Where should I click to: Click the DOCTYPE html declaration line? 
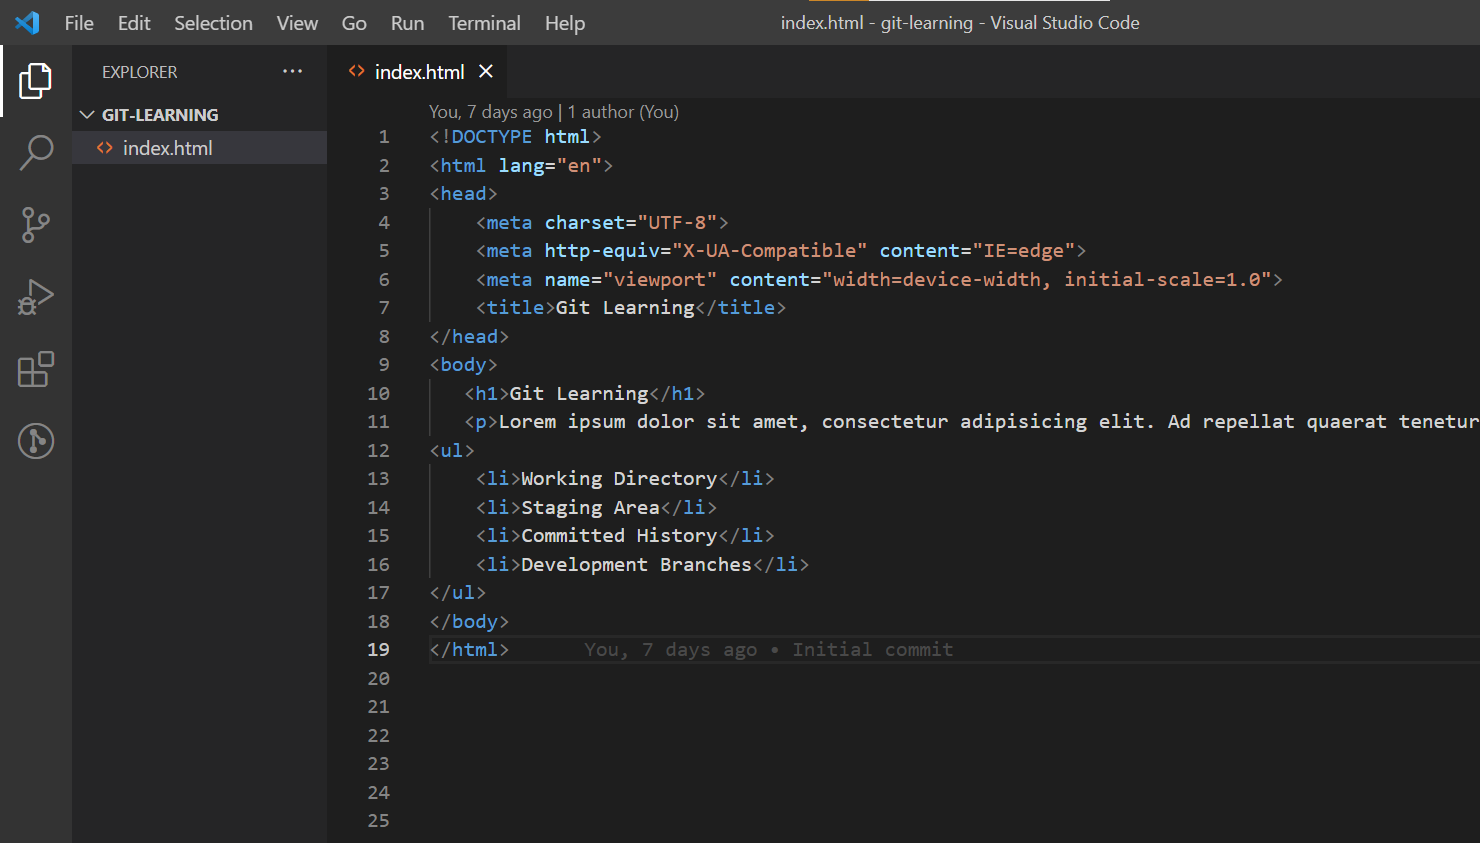coord(516,137)
